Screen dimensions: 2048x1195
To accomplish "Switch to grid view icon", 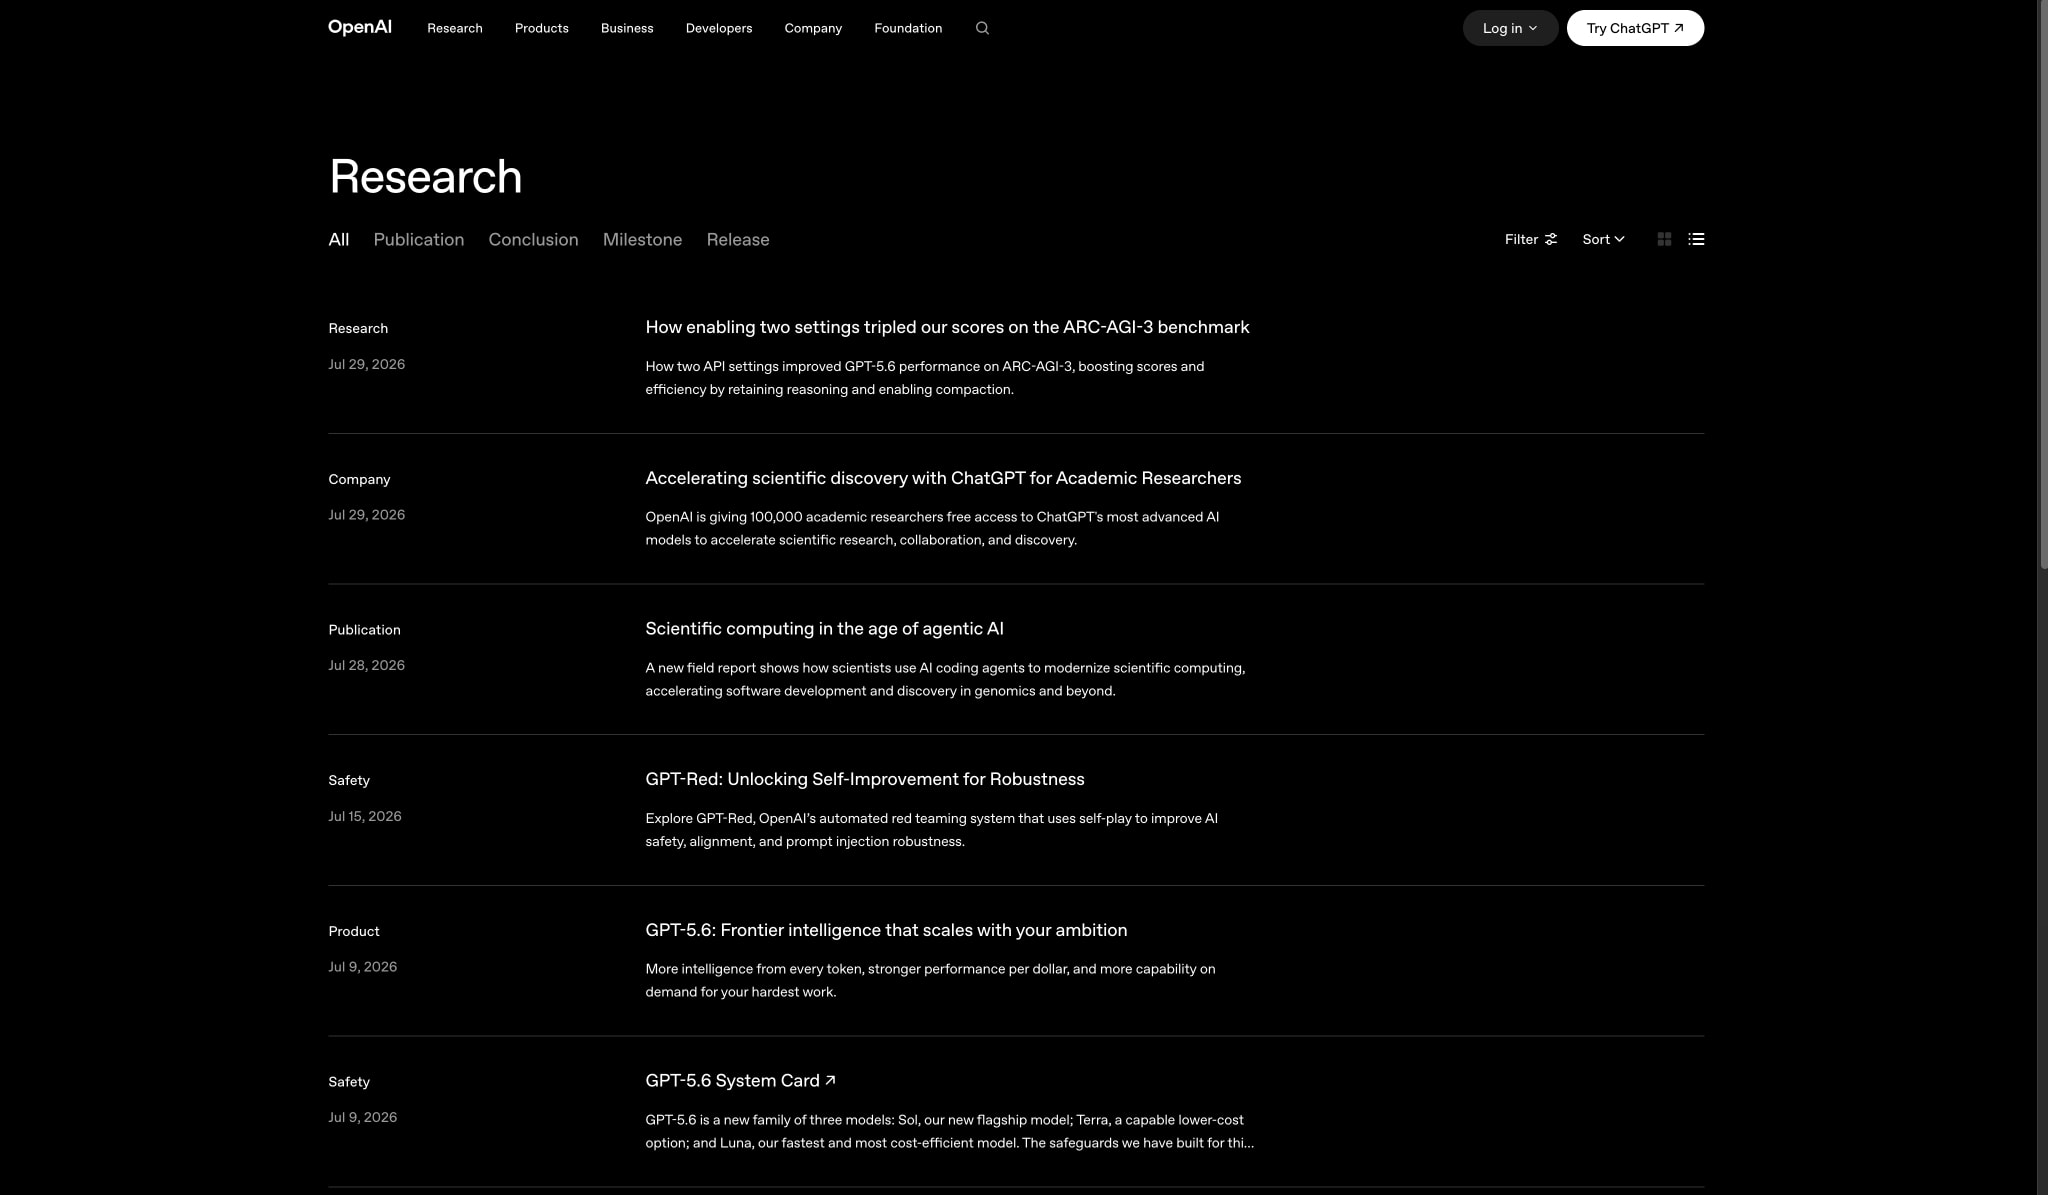I will click(x=1664, y=239).
